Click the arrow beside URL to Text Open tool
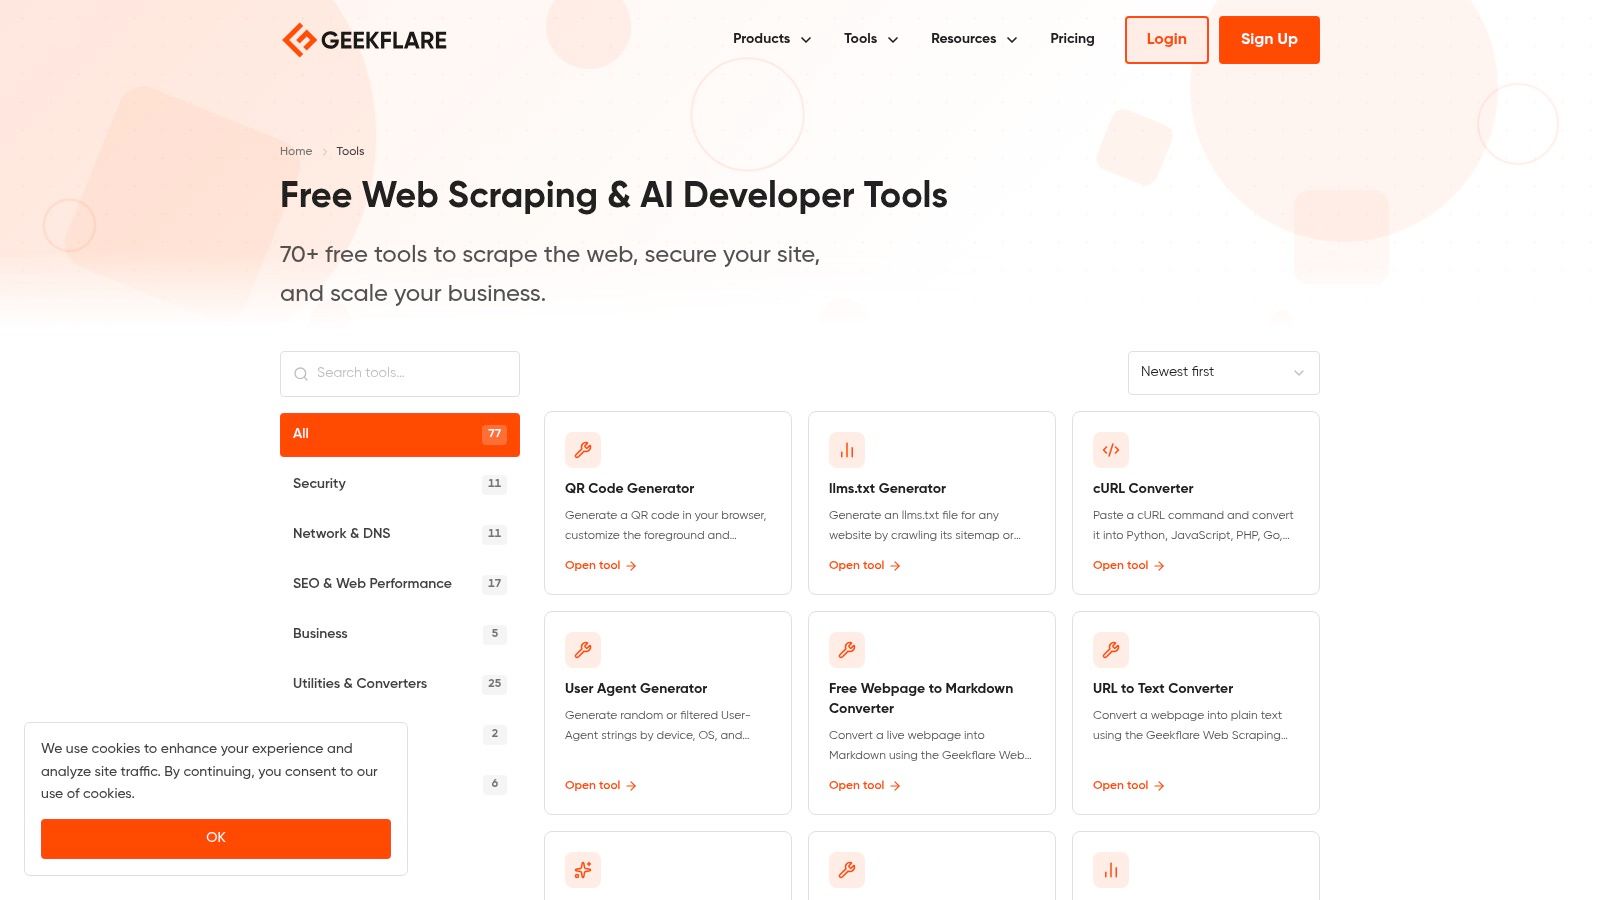 pyautogui.click(x=1159, y=786)
